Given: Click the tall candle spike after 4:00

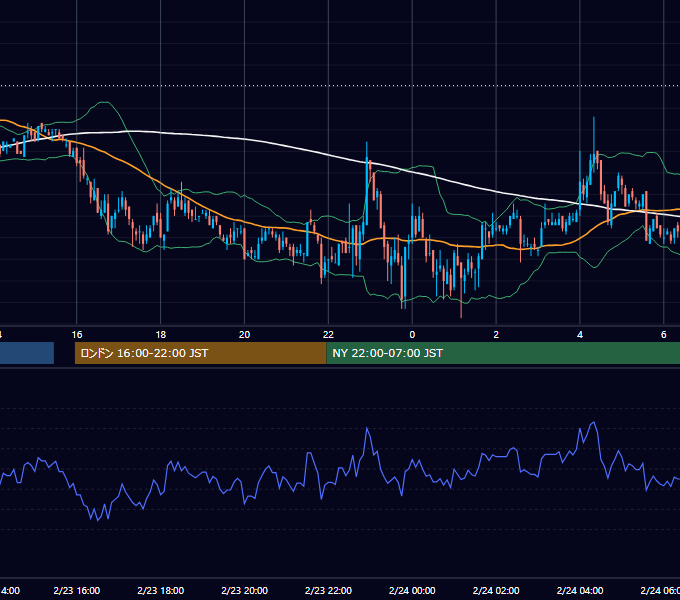Looking at the screenshot, I should pyautogui.click(x=594, y=145).
